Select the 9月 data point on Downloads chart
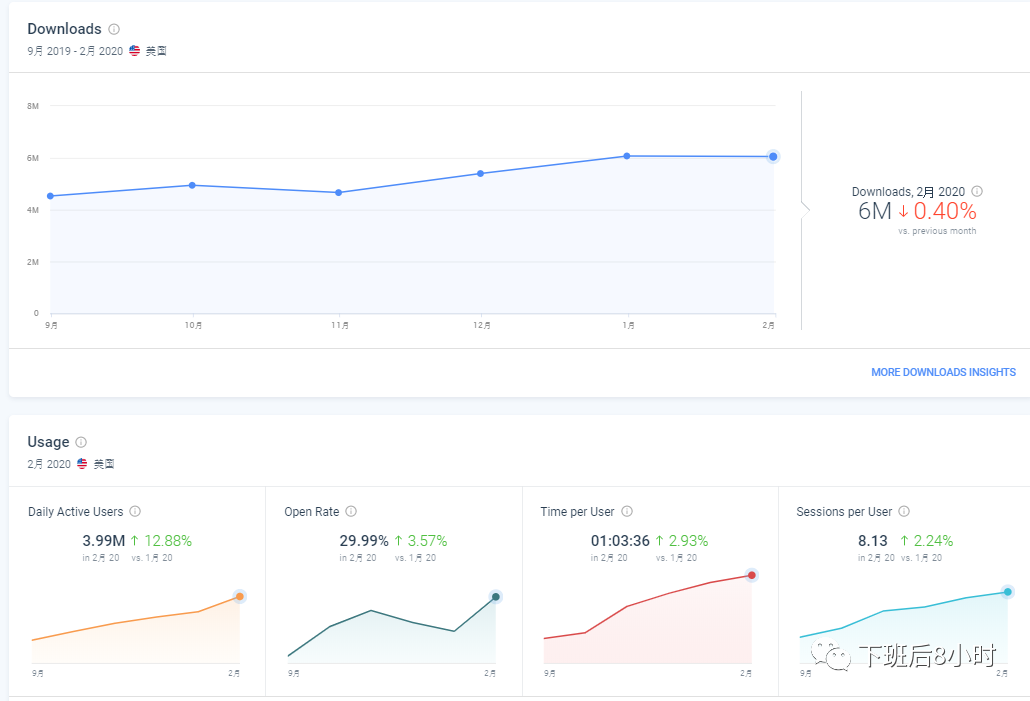This screenshot has width=1030, height=701. 50,196
